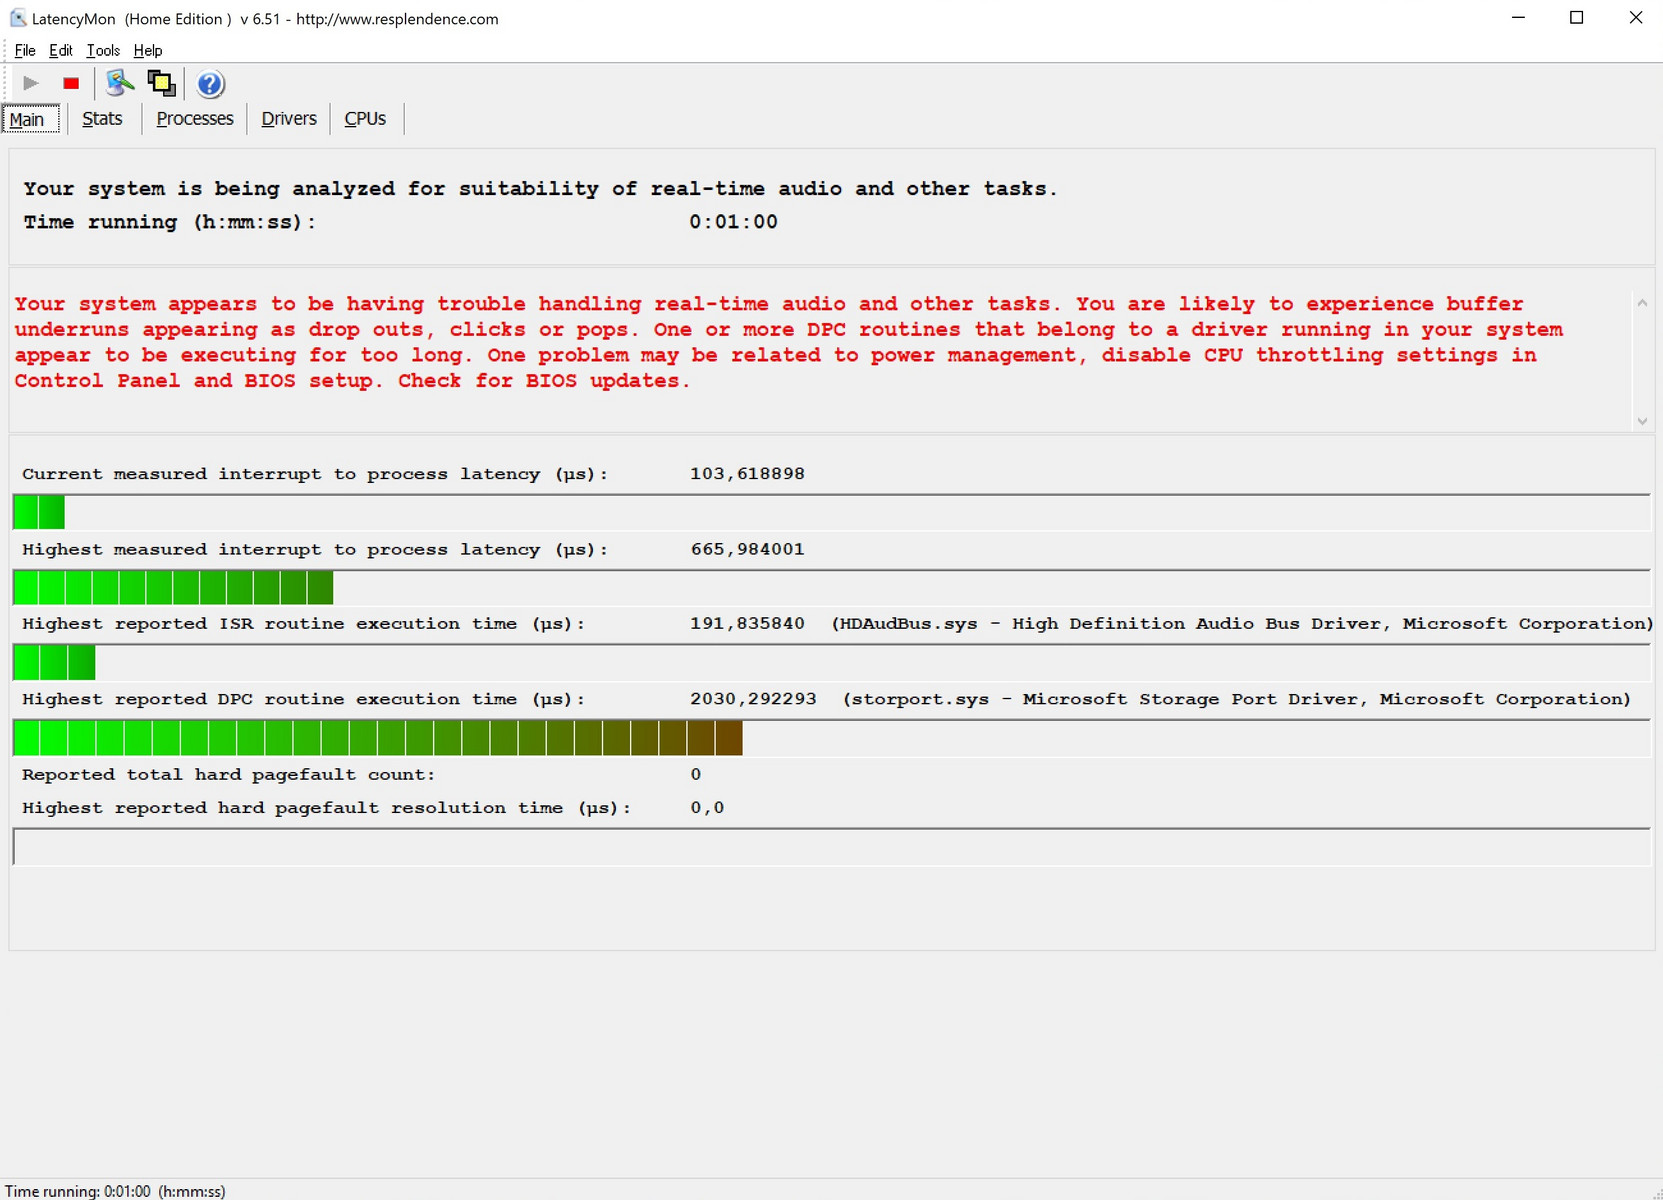Switch to the Drivers tab
This screenshot has height=1200, width=1663.
[x=289, y=118]
